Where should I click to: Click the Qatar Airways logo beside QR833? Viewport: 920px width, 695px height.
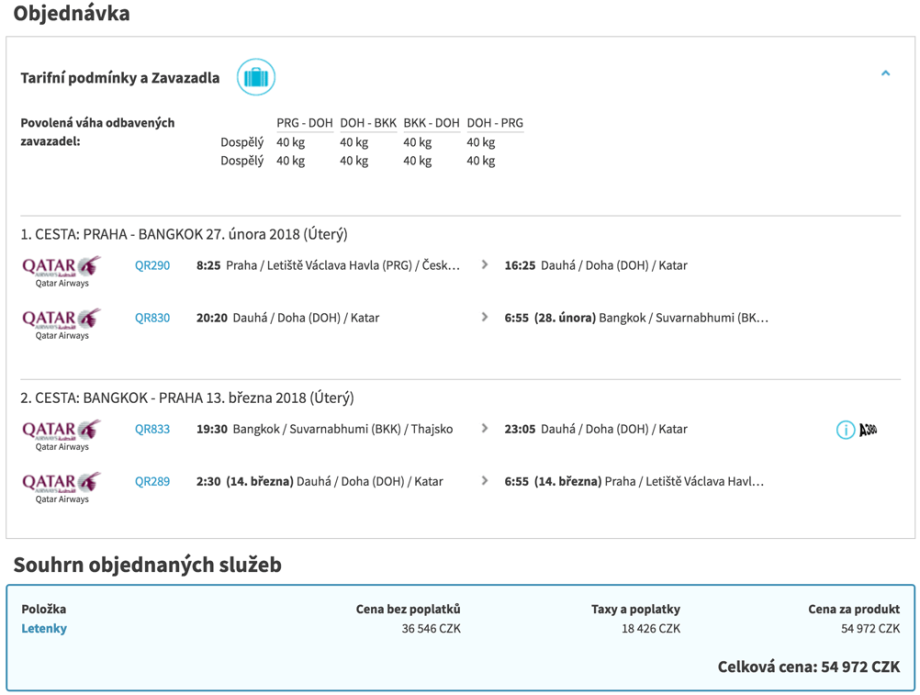[x=62, y=433]
